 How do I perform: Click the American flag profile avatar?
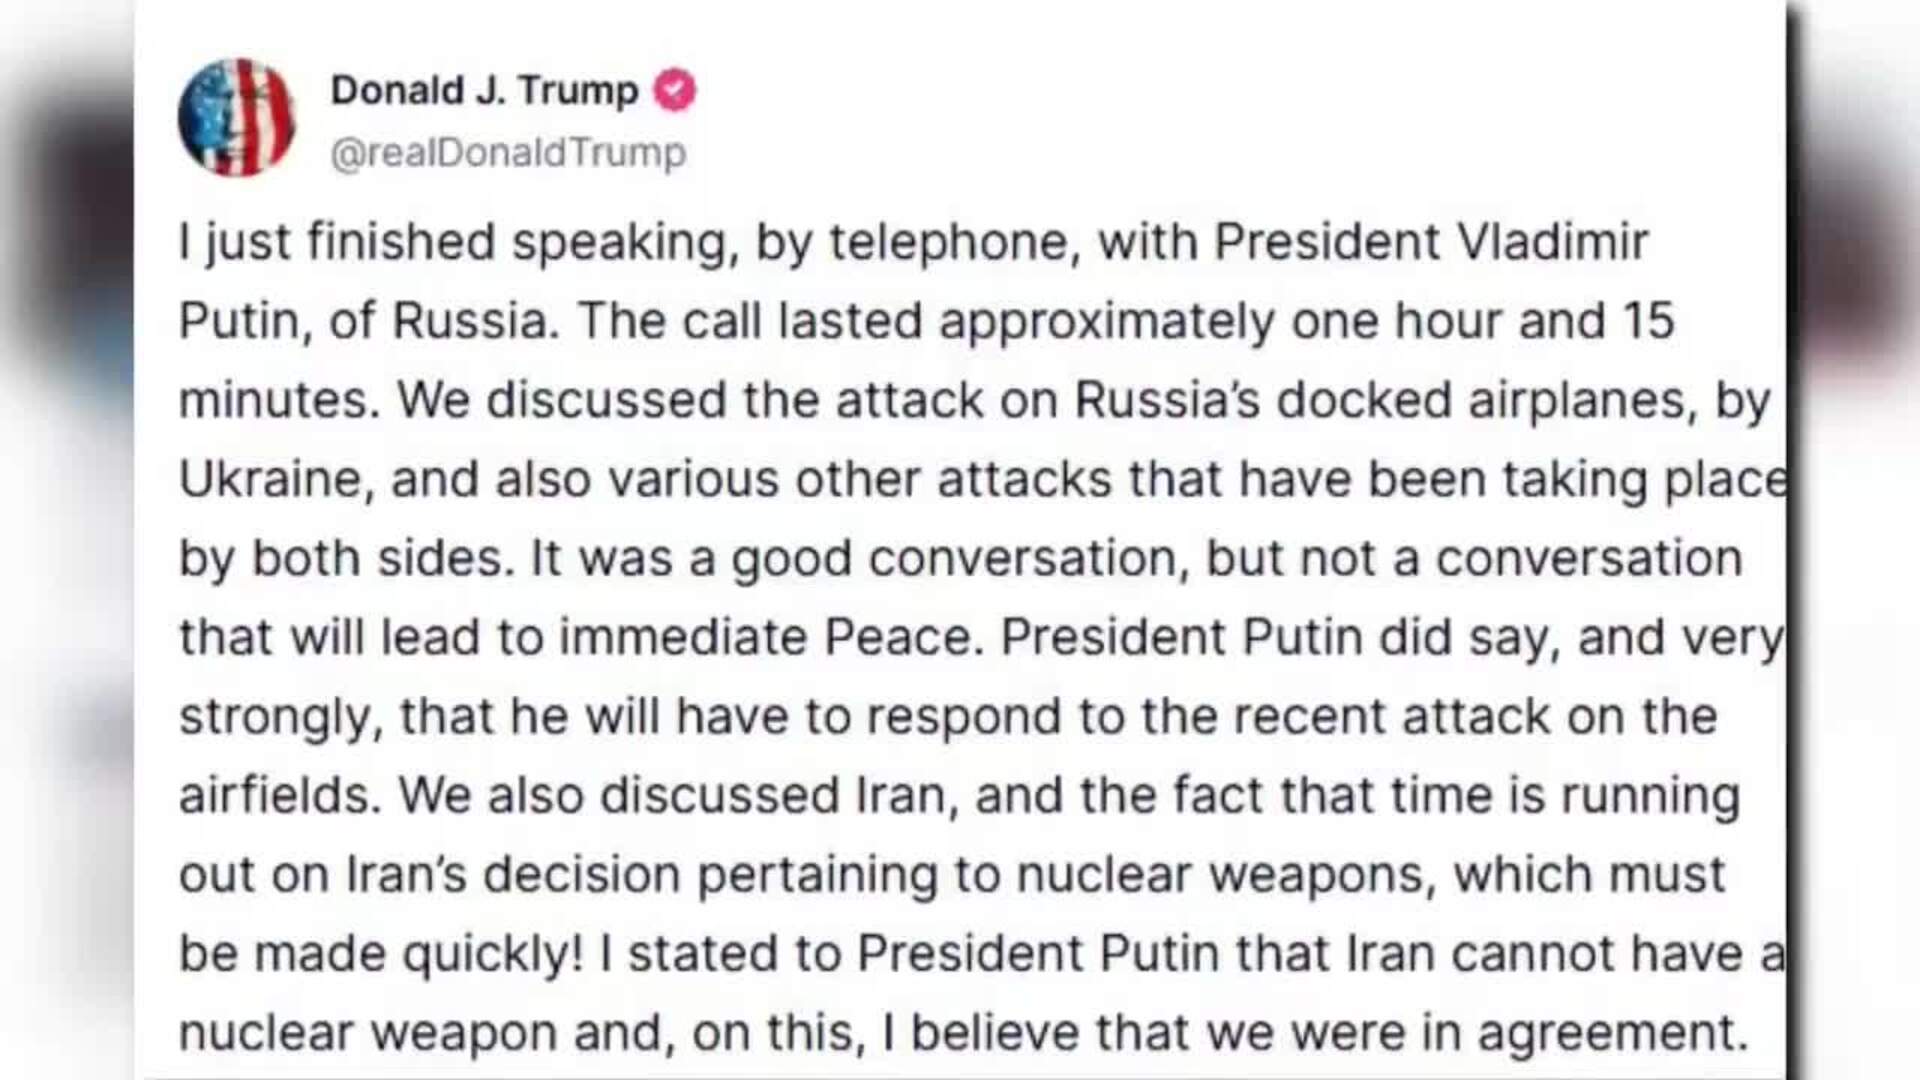pos(236,117)
